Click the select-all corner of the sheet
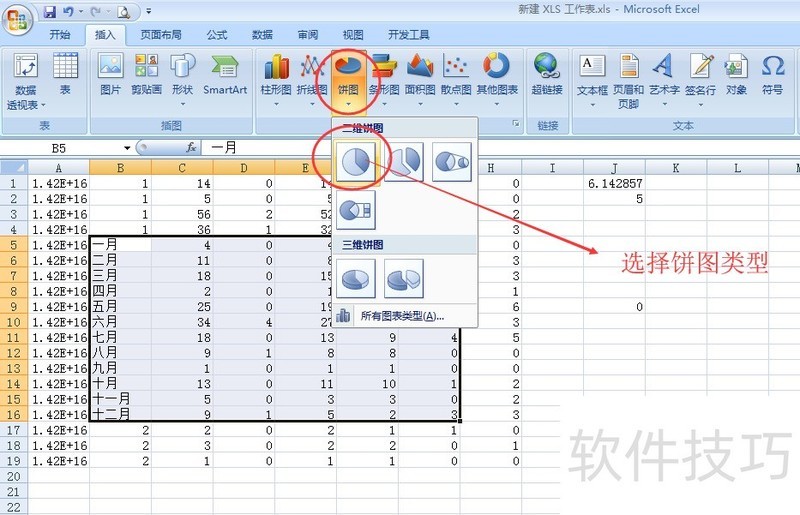 click(x=14, y=167)
